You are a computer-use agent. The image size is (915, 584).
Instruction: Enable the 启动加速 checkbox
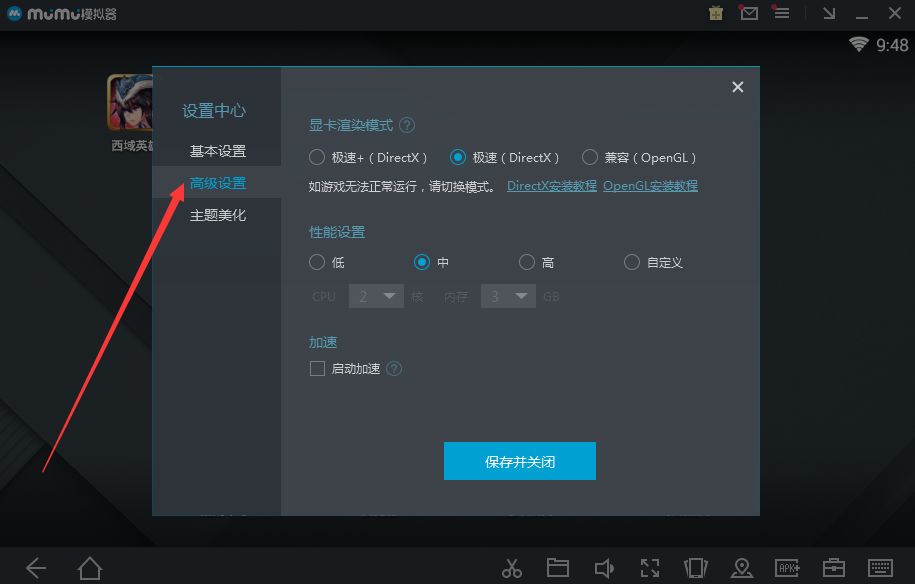pyautogui.click(x=317, y=368)
